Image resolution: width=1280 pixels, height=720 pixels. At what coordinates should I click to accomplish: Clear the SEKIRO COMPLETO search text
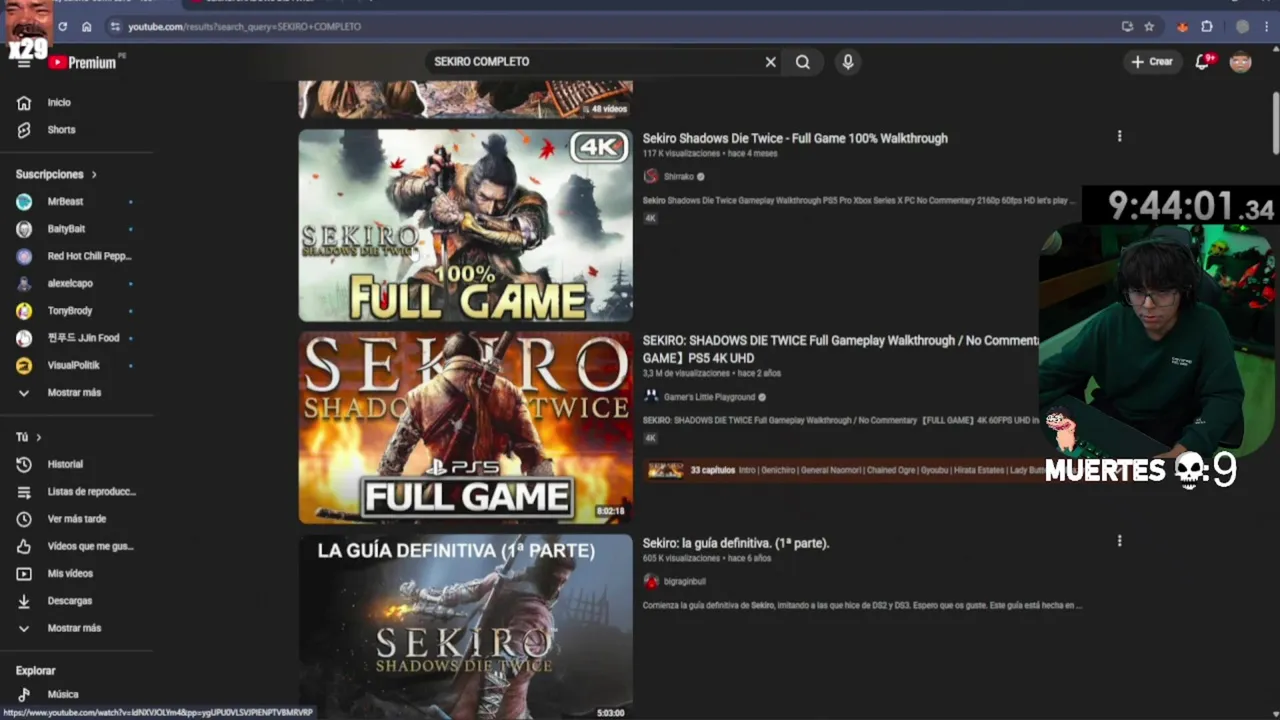click(770, 62)
